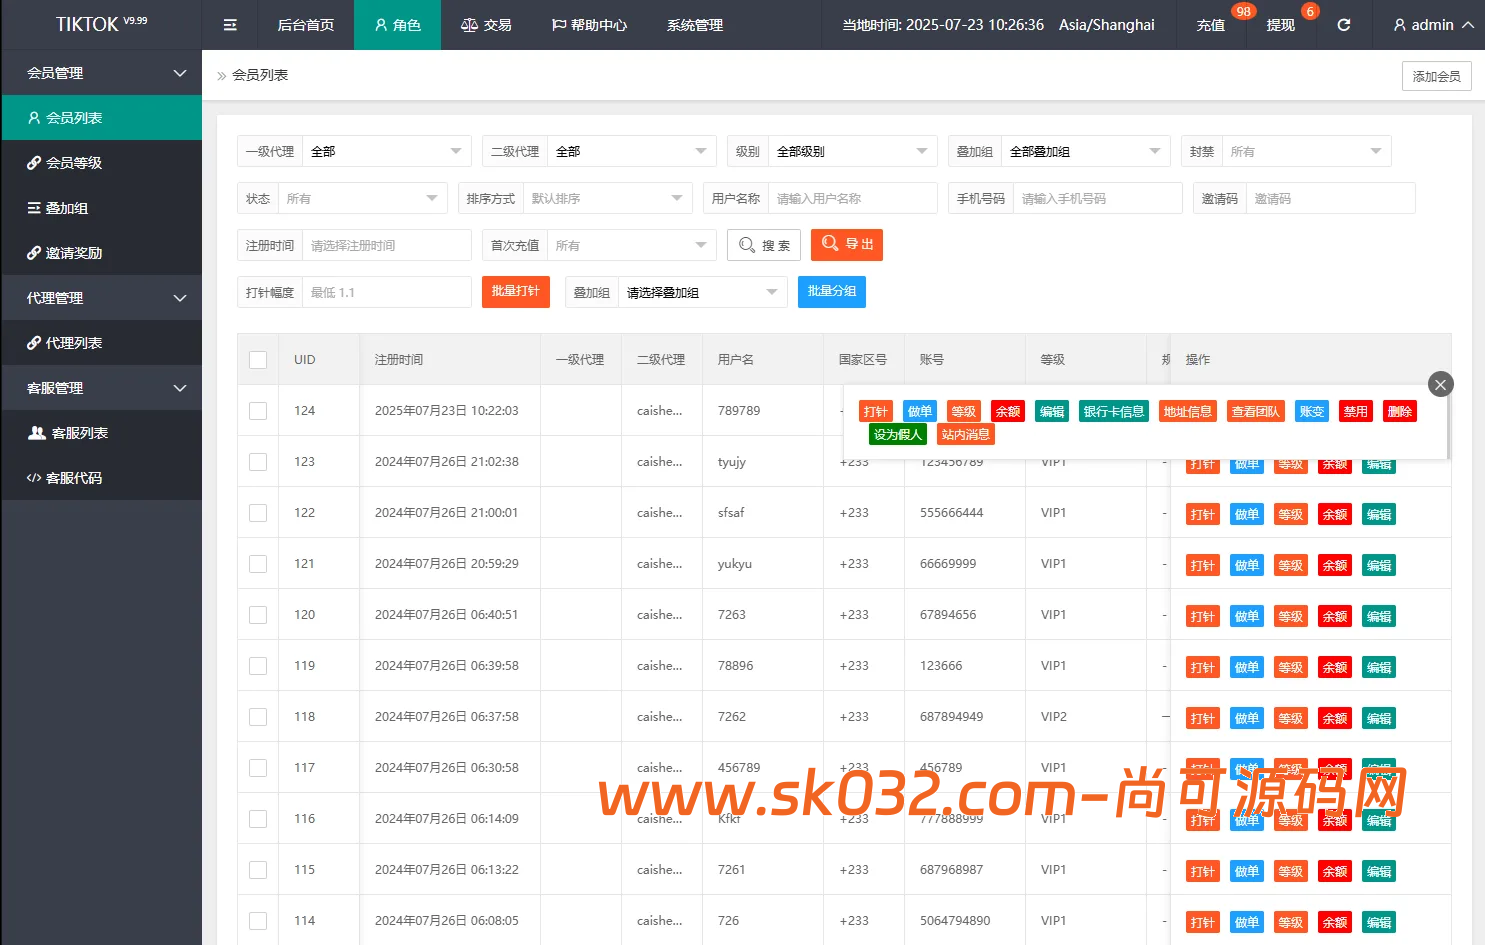Check the select-all checkbox in table header
Image resolution: width=1485 pixels, height=945 pixels.
click(x=258, y=358)
